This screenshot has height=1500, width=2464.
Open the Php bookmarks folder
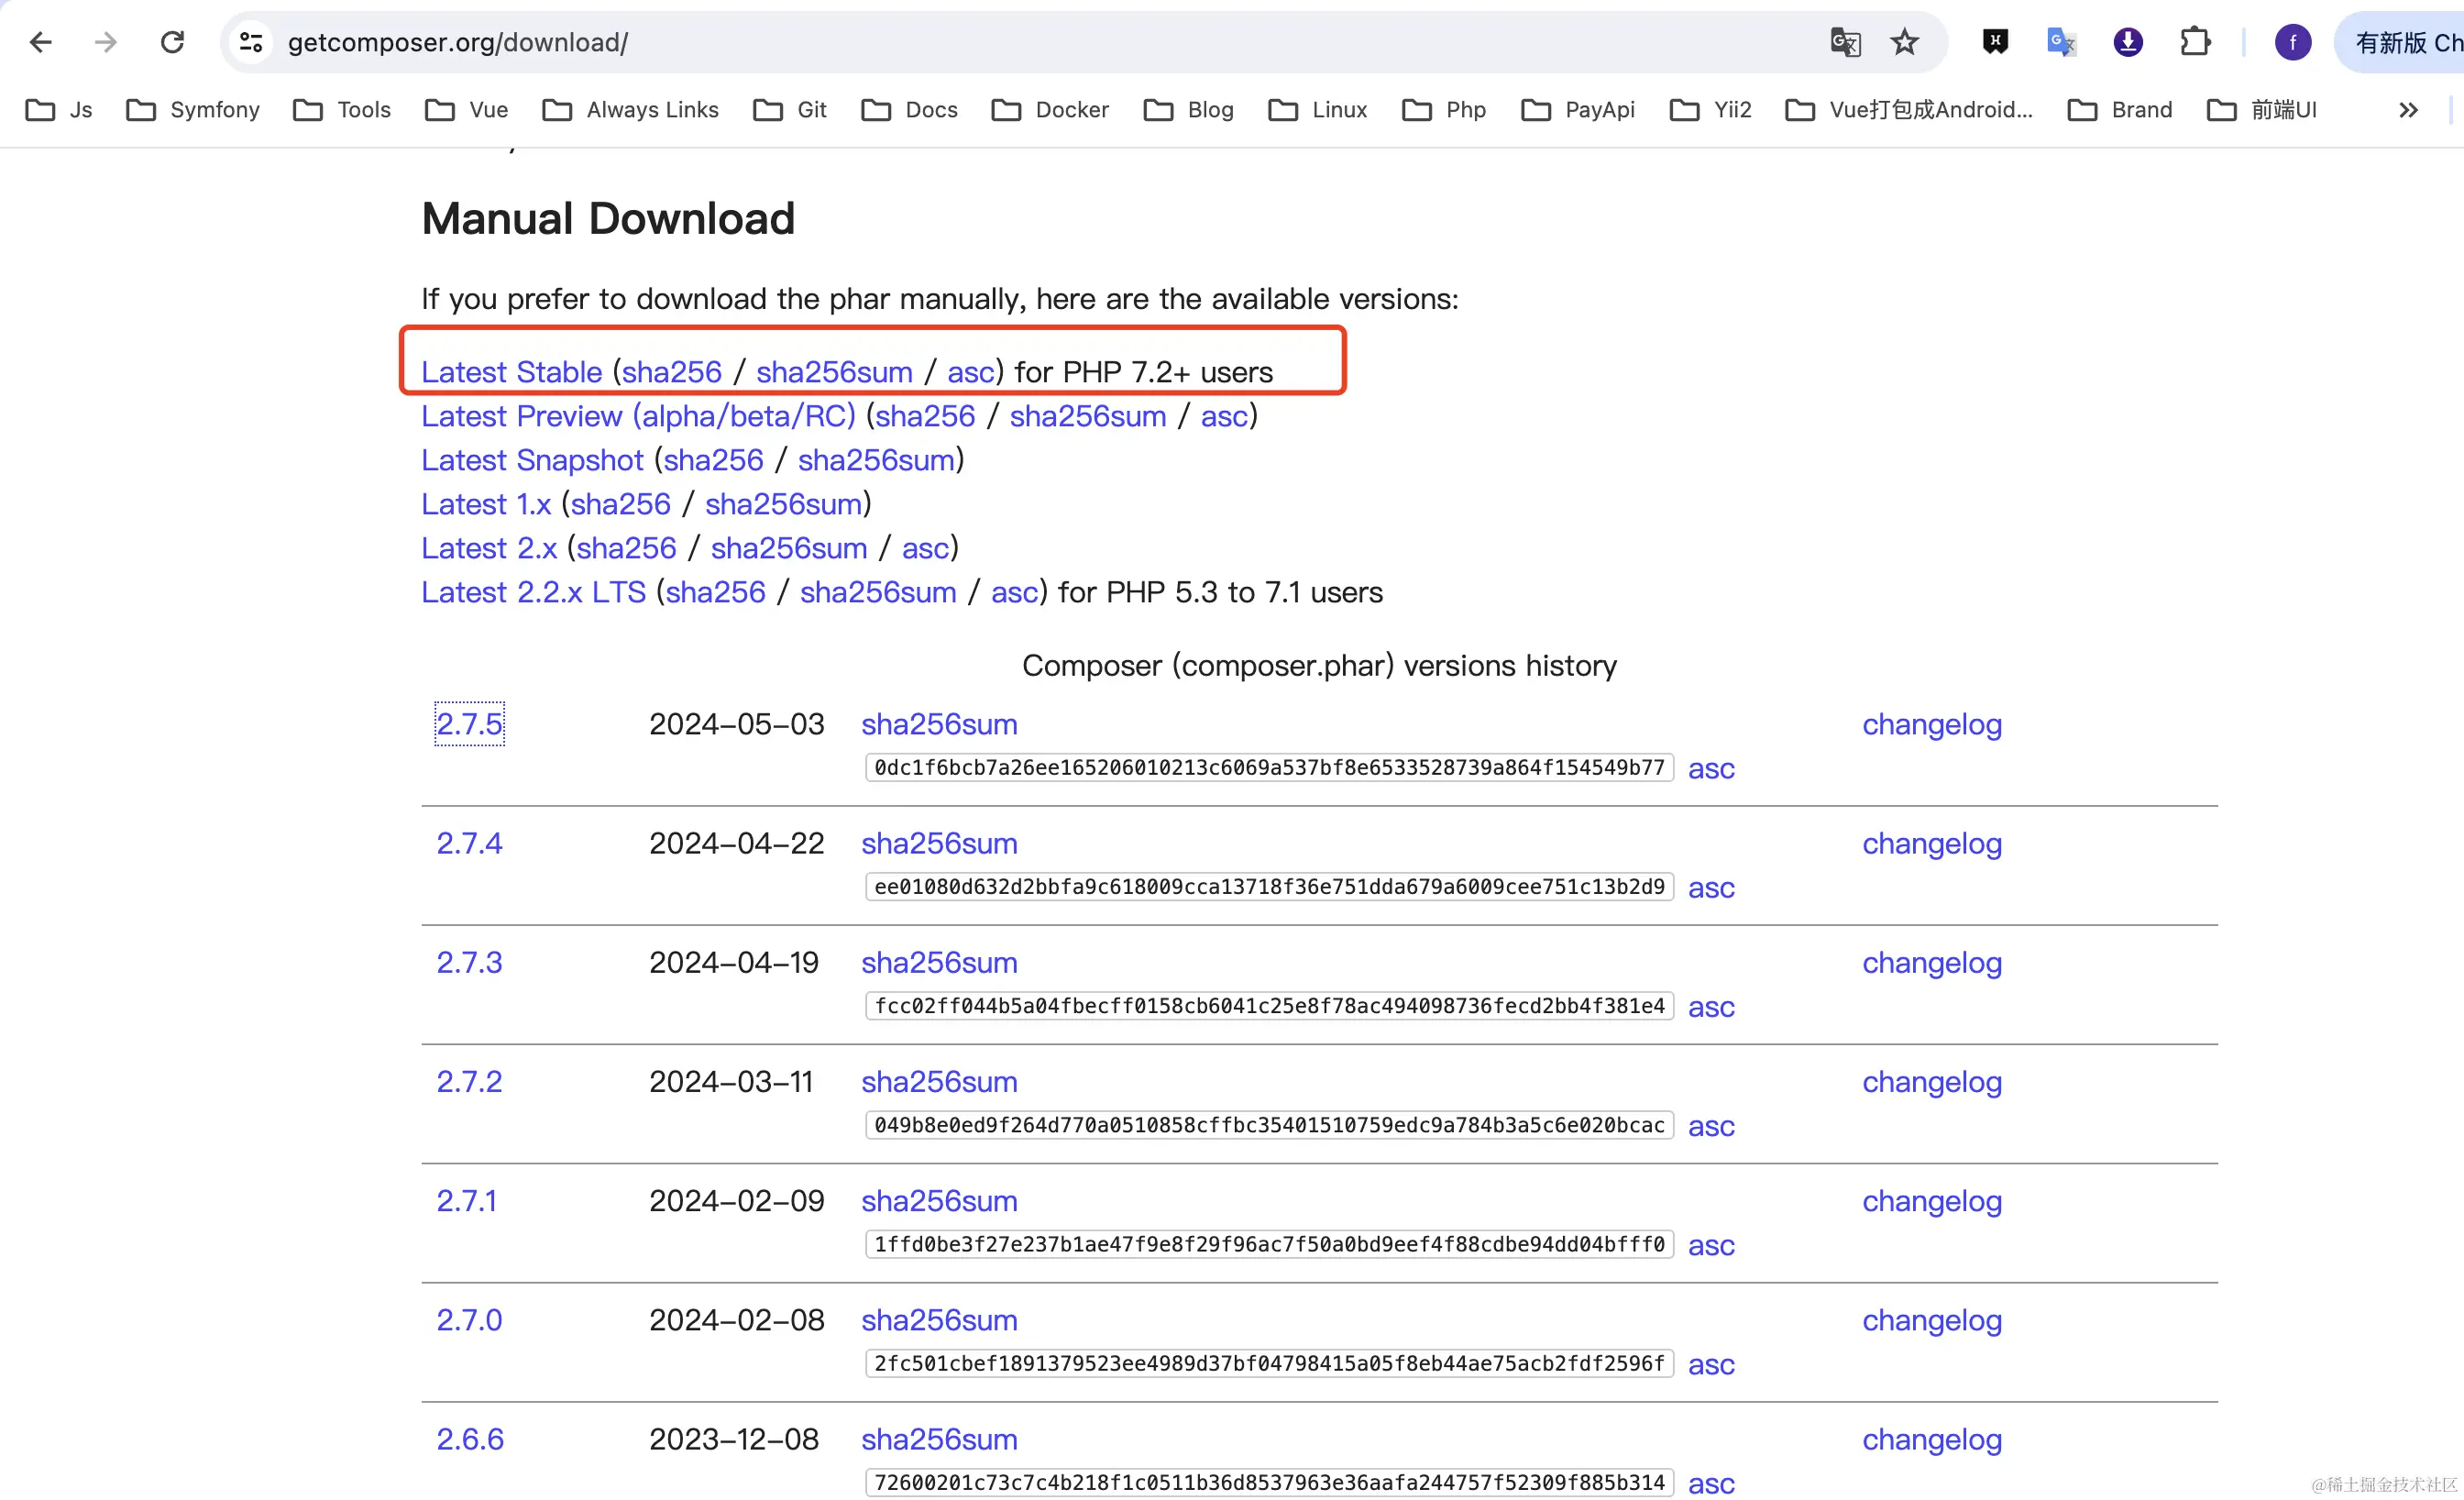[x=1444, y=110]
